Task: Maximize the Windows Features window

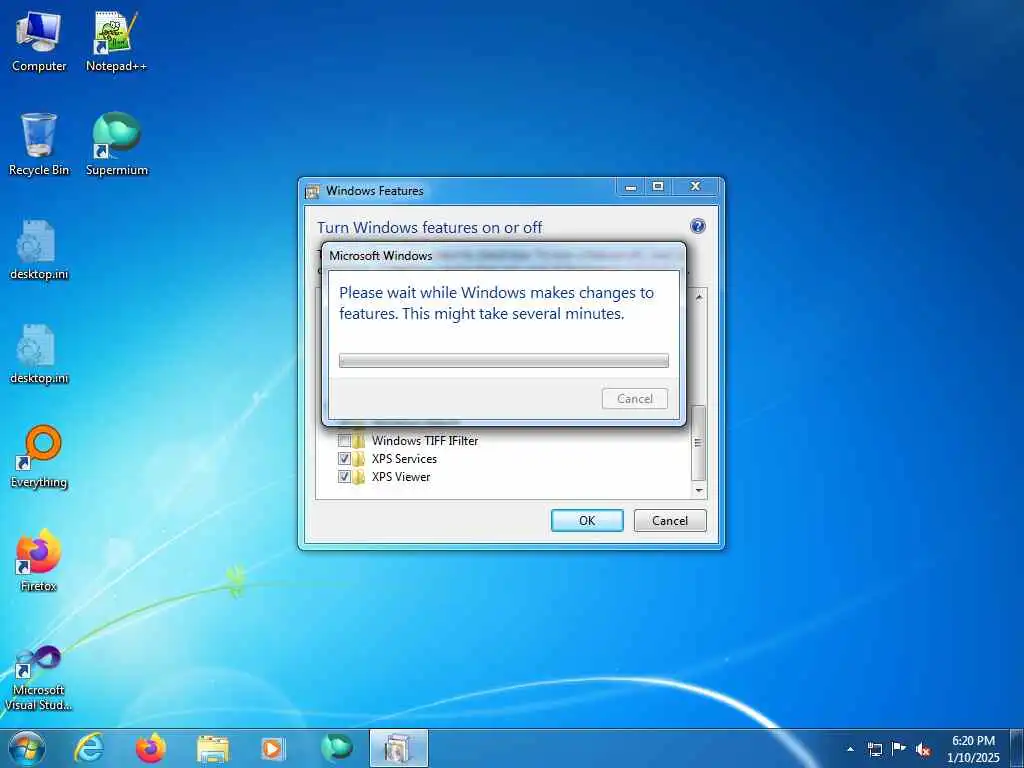Action: point(658,187)
